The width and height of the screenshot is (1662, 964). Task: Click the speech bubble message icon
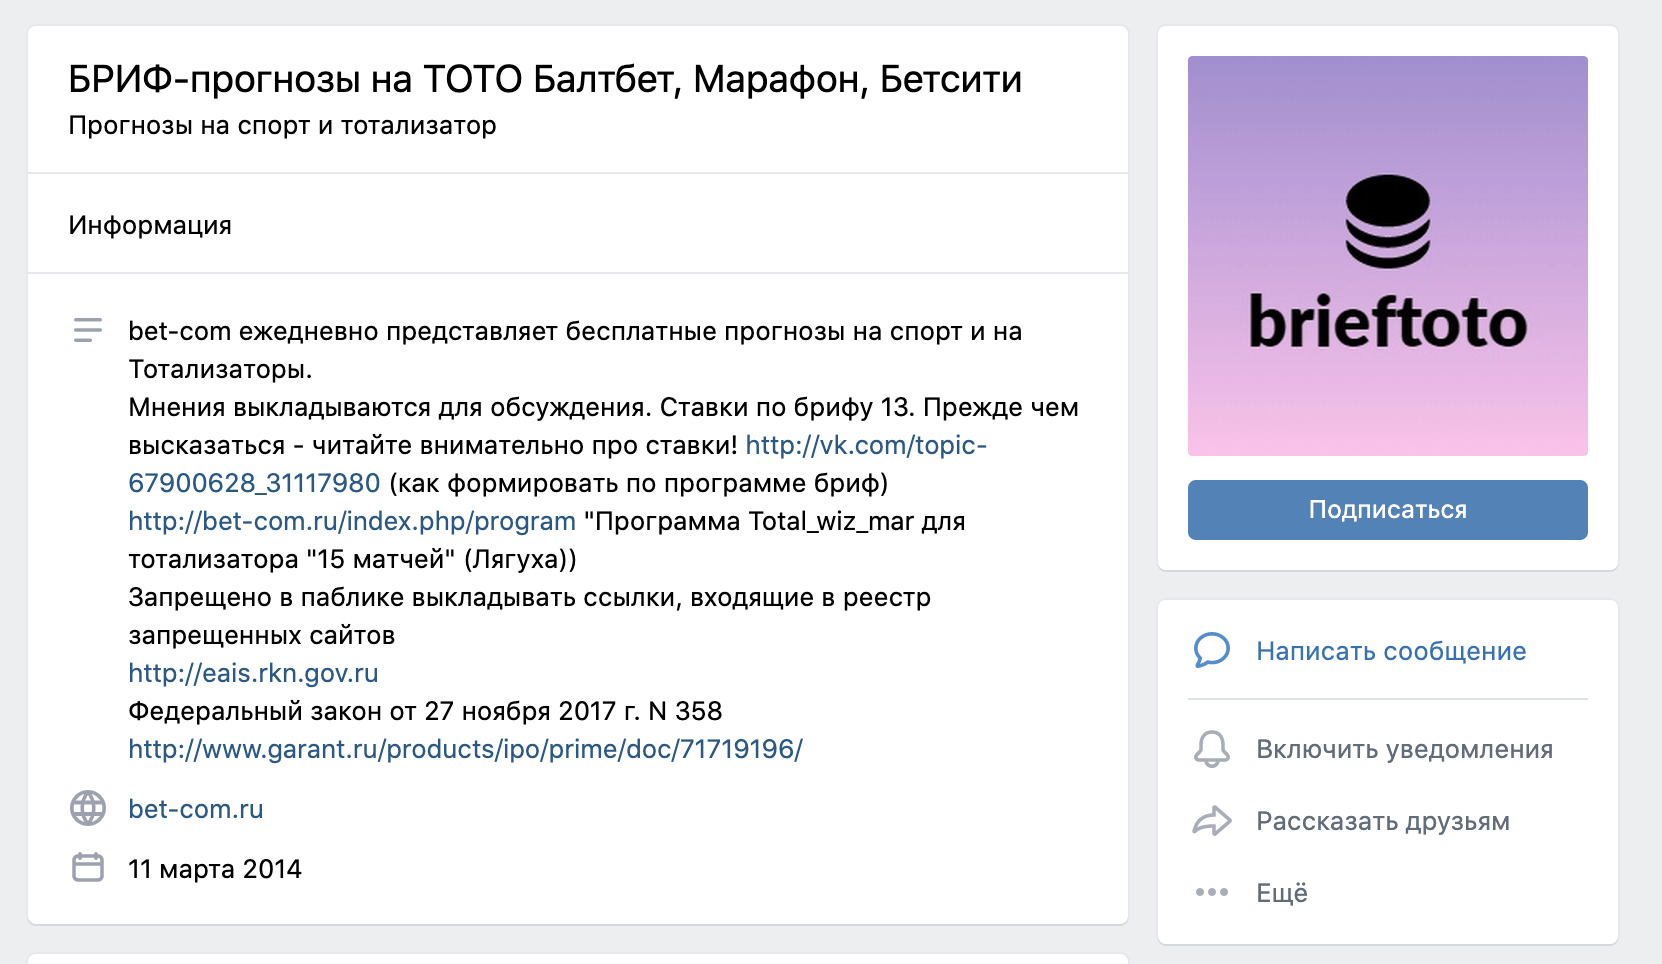[x=1211, y=650]
